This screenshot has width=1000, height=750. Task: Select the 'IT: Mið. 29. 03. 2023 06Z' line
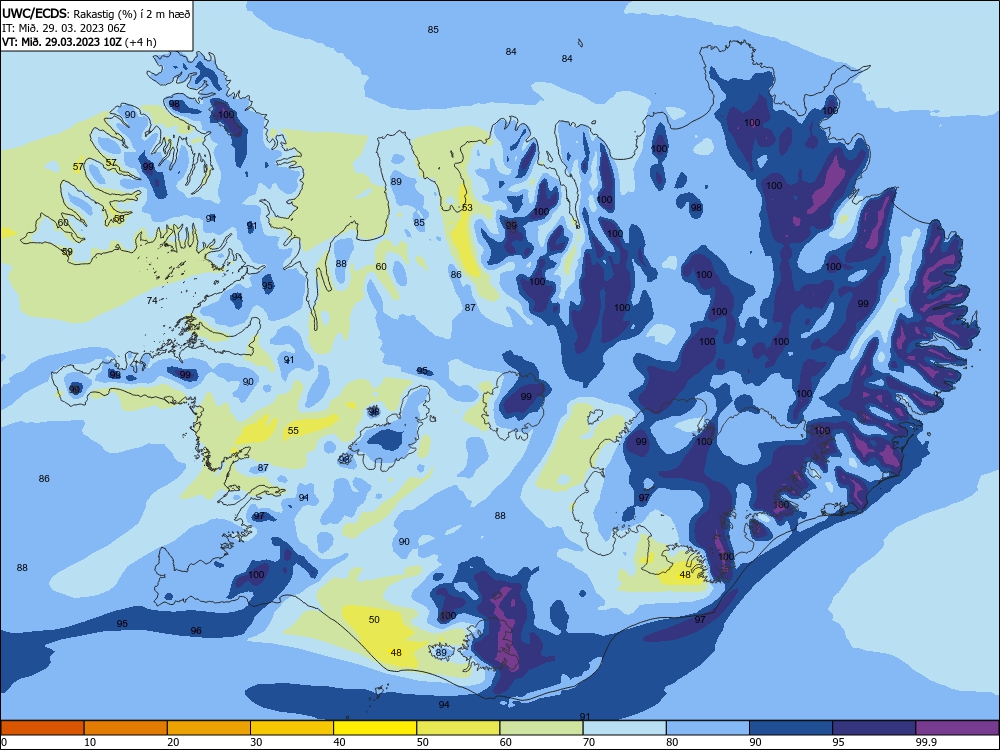click(x=64, y=28)
